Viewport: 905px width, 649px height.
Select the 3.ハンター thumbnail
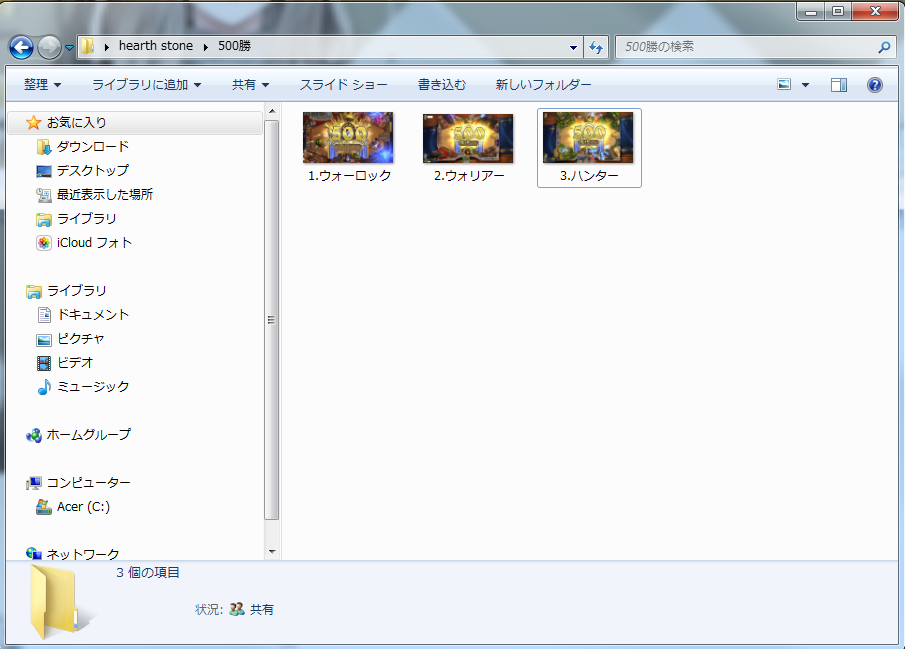coord(588,137)
